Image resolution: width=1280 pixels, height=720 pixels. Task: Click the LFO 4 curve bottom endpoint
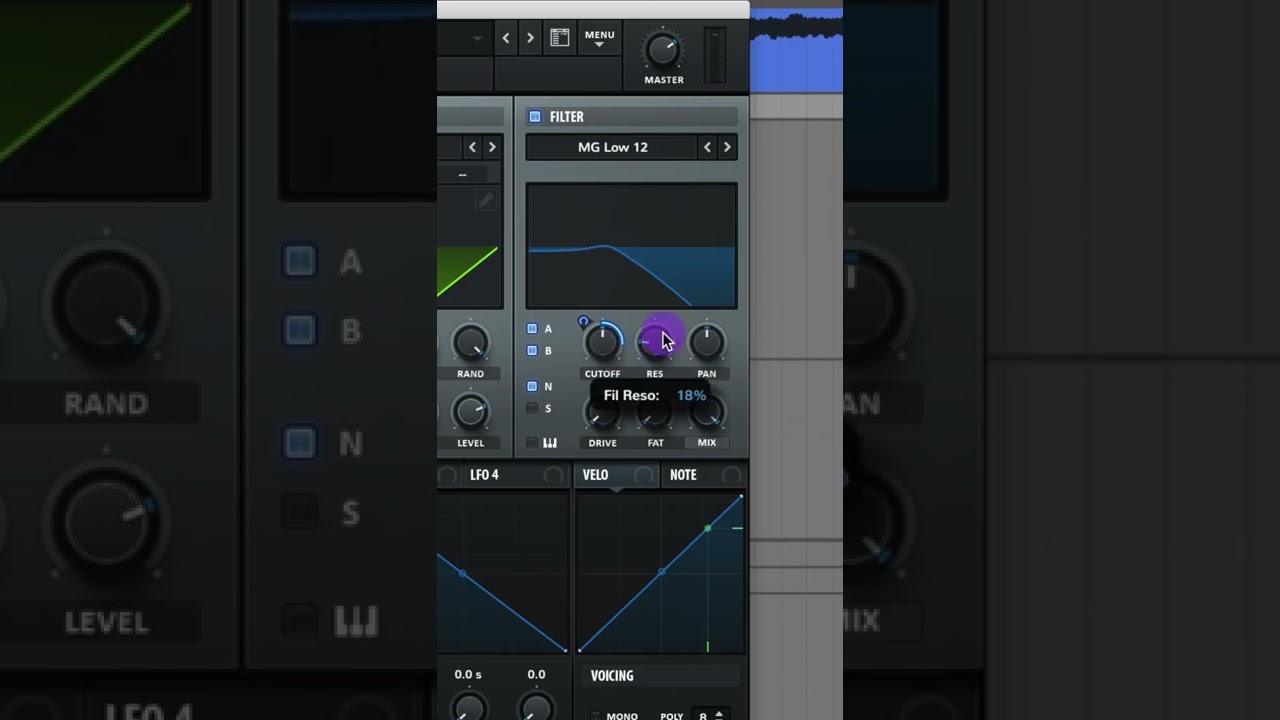coord(565,650)
